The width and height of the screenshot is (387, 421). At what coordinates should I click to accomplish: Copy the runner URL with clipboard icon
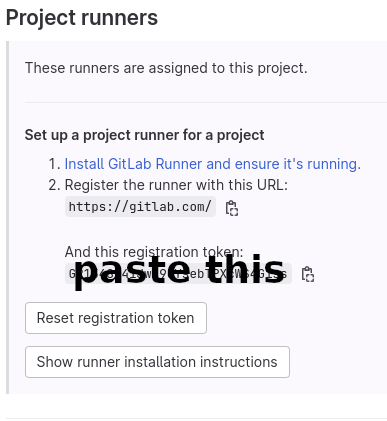pyautogui.click(x=232, y=208)
